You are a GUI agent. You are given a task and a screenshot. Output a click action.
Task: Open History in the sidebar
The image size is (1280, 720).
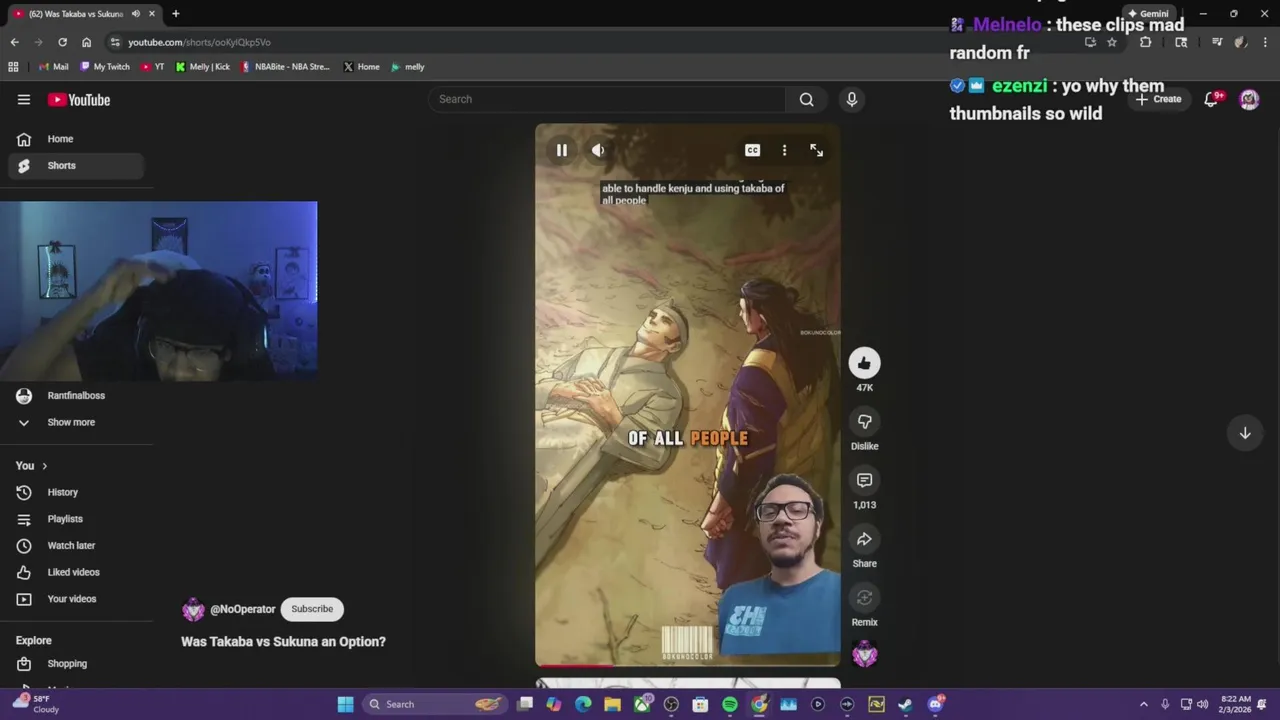point(75,492)
